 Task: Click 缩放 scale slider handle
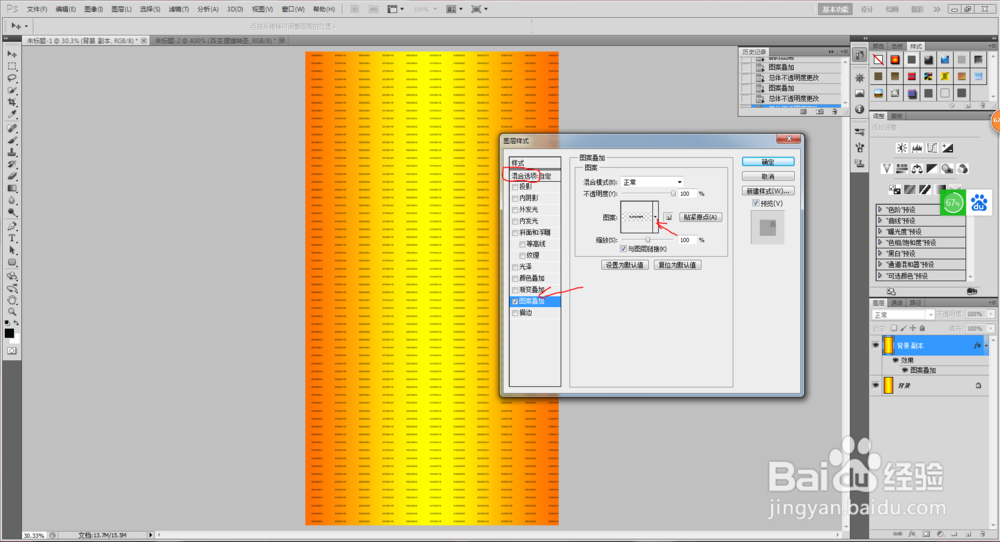click(647, 240)
